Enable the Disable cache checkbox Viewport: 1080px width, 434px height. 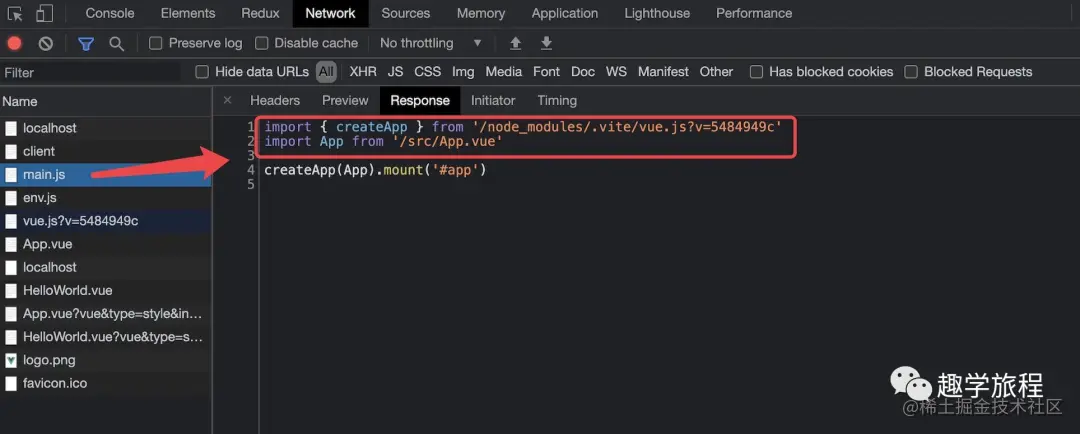point(261,43)
